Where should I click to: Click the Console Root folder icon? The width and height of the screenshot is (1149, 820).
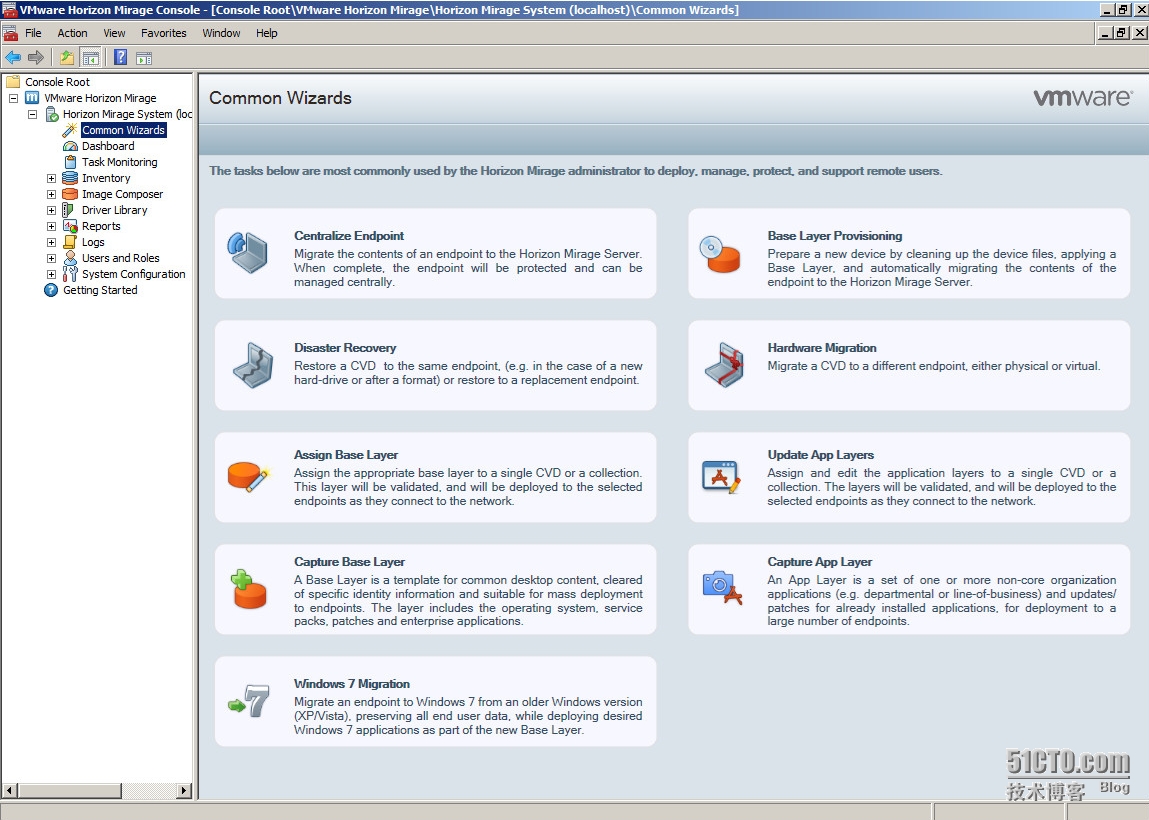point(13,81)
